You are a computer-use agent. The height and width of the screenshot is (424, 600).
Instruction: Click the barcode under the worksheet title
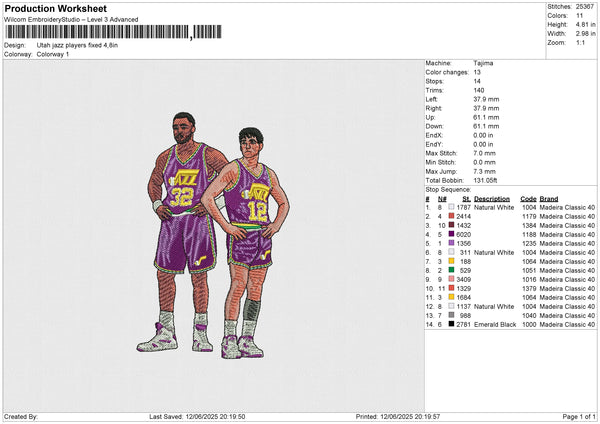[x=113, y=32]
